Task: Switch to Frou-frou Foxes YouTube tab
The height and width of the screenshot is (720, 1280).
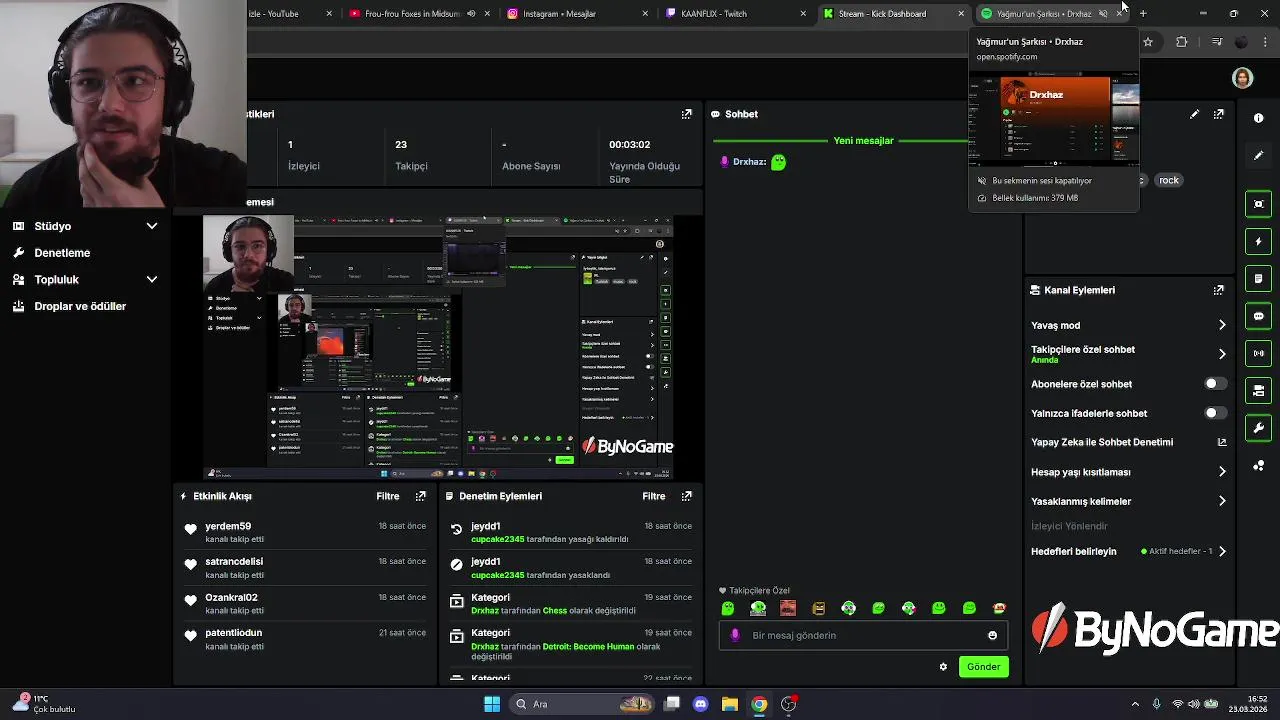Action: [x=418, y=14]
